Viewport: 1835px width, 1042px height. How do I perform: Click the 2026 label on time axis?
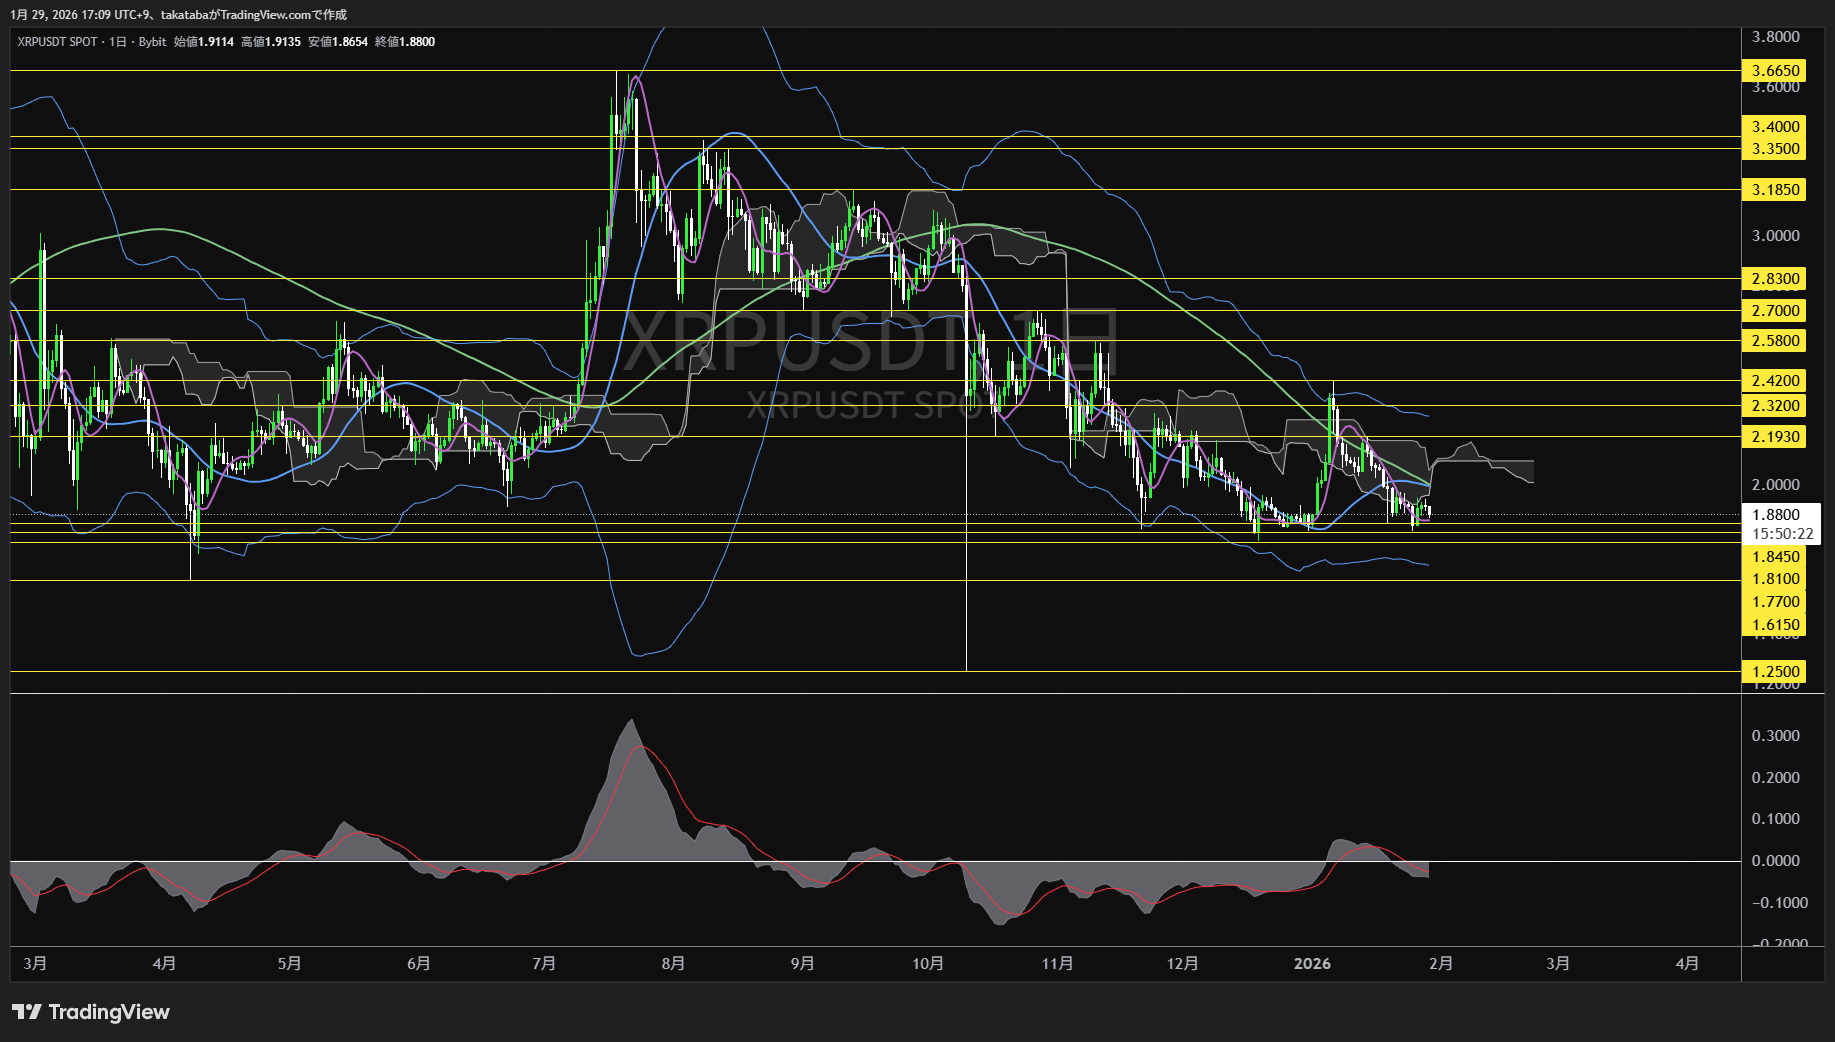pos(1312,964)
